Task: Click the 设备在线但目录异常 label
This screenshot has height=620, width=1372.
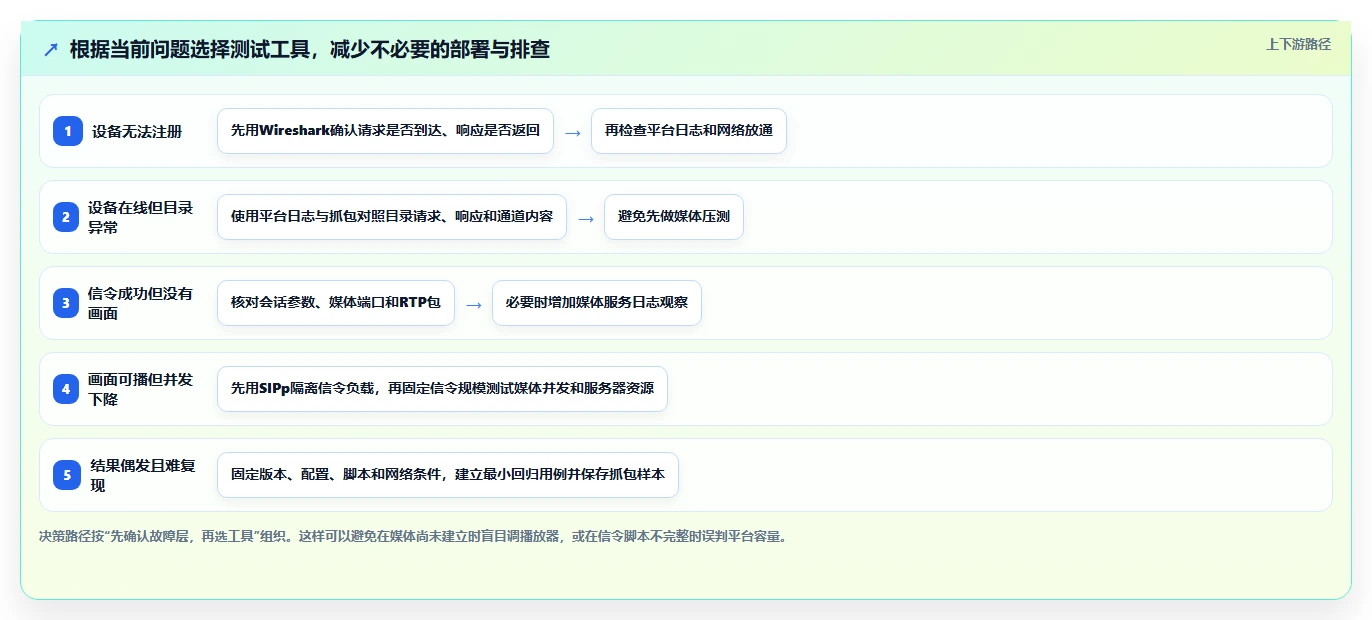Action: (141, 217)
